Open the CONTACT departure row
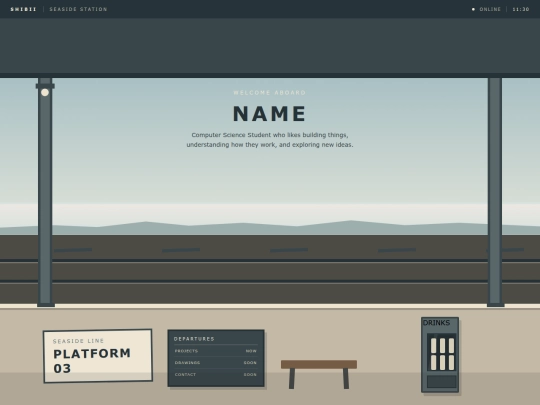This screenshot has height=405, width=540. point(216,374)
